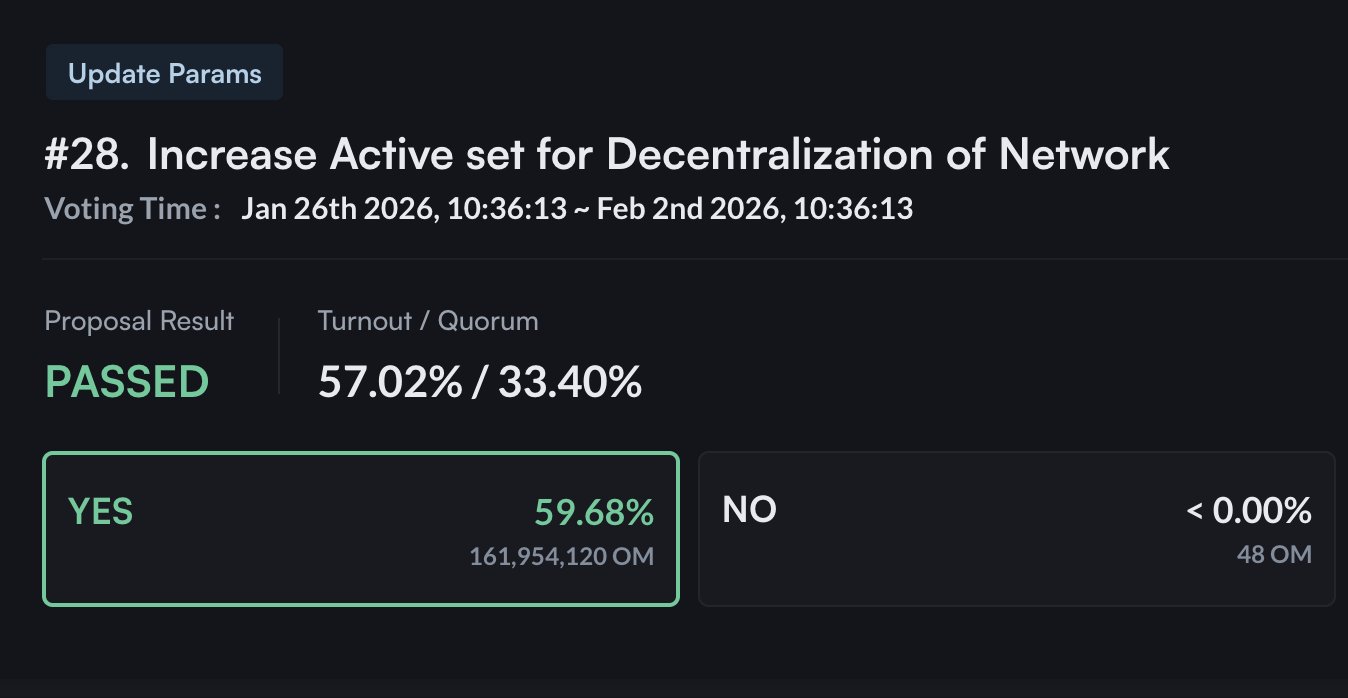This screenshot has width=1348, height=698.
Task: Click the Proposal Result label
Action: click(x=139, y=321)
